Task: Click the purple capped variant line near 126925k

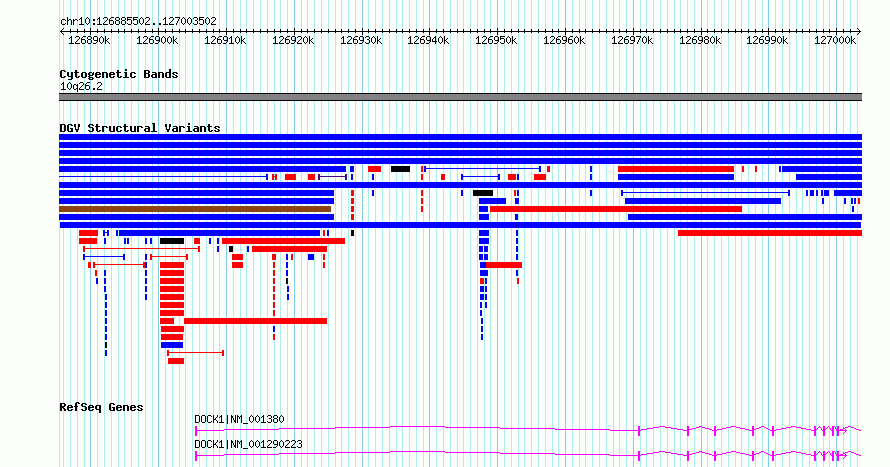Action: [x=333, y=177]
